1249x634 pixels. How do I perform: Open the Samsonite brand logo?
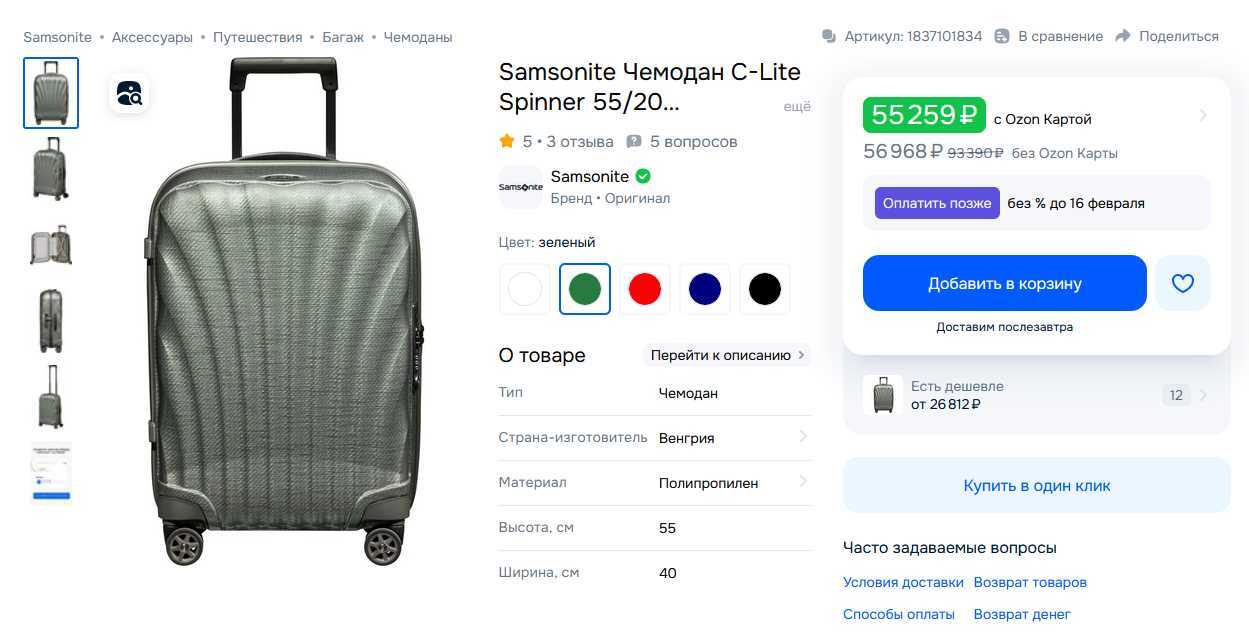520,187
